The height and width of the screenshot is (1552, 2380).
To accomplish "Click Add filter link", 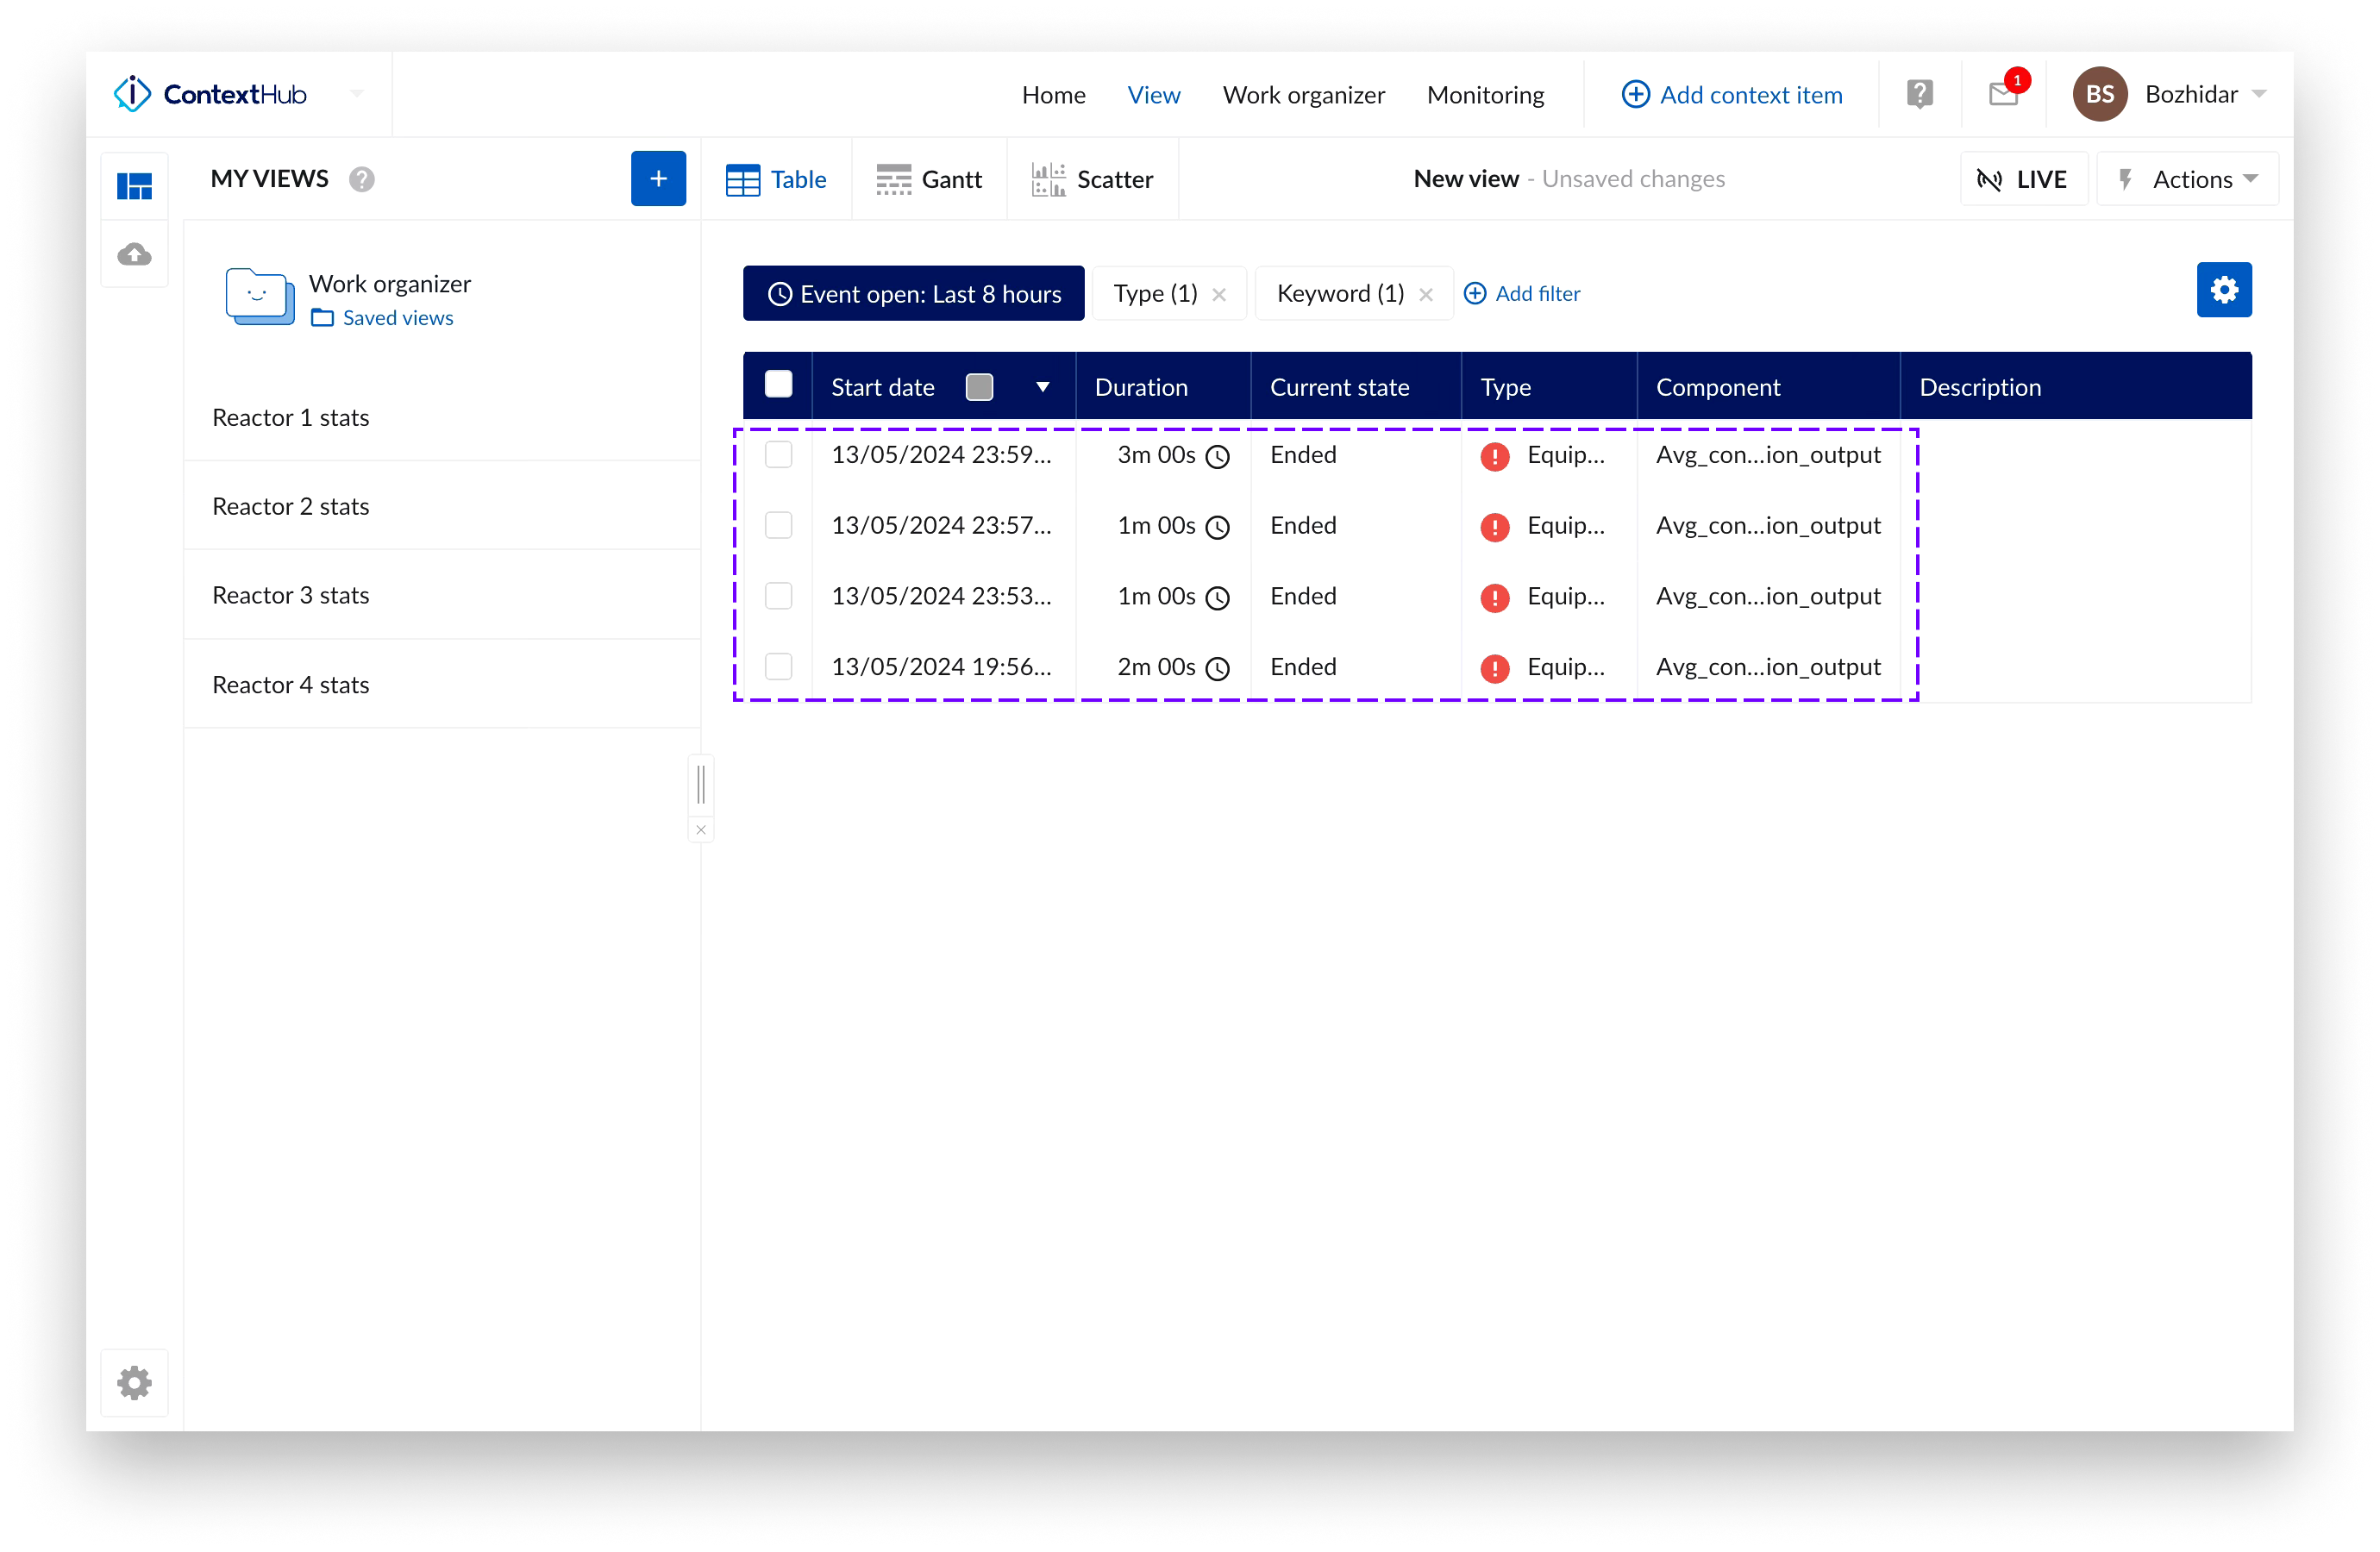I will pyautogui.click(x=1522, y=293).
